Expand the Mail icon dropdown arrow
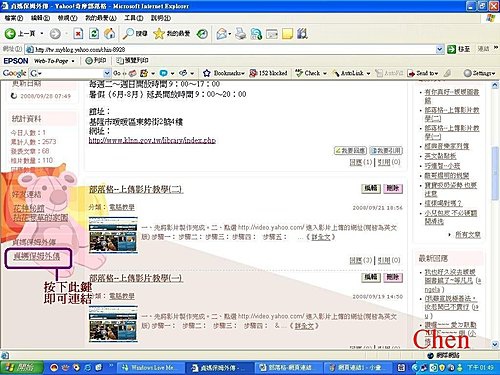This screenshot has height=375, width=500. click(x=229, y=34)
